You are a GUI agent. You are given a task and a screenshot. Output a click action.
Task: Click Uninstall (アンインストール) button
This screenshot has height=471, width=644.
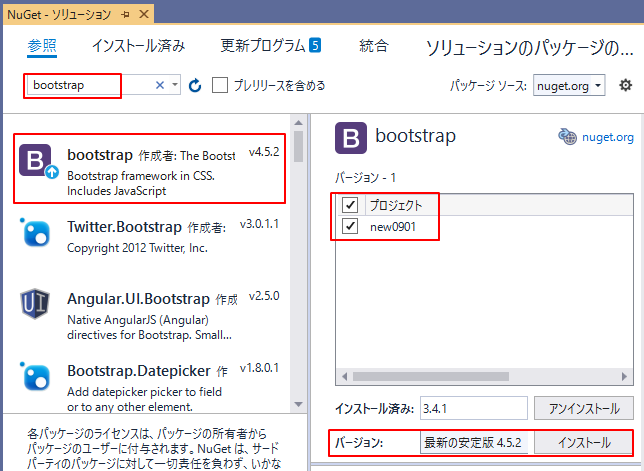(584, 408)
